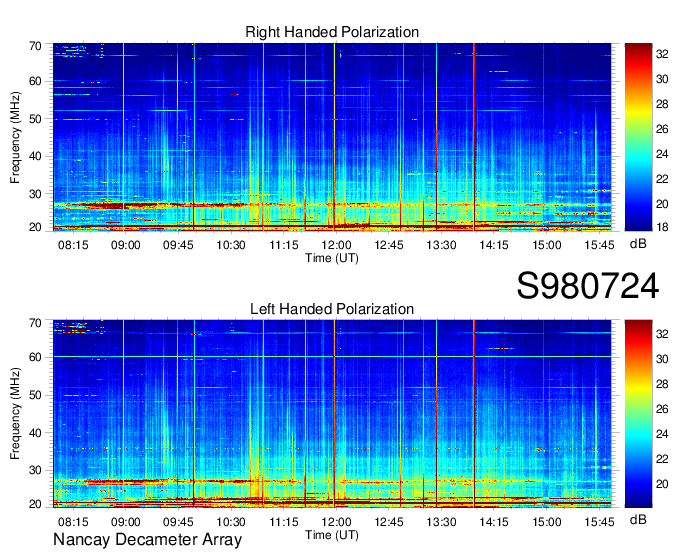
Task: Click the bottom plot Frequency (MHz) axis label
Action: pos(15,414)
